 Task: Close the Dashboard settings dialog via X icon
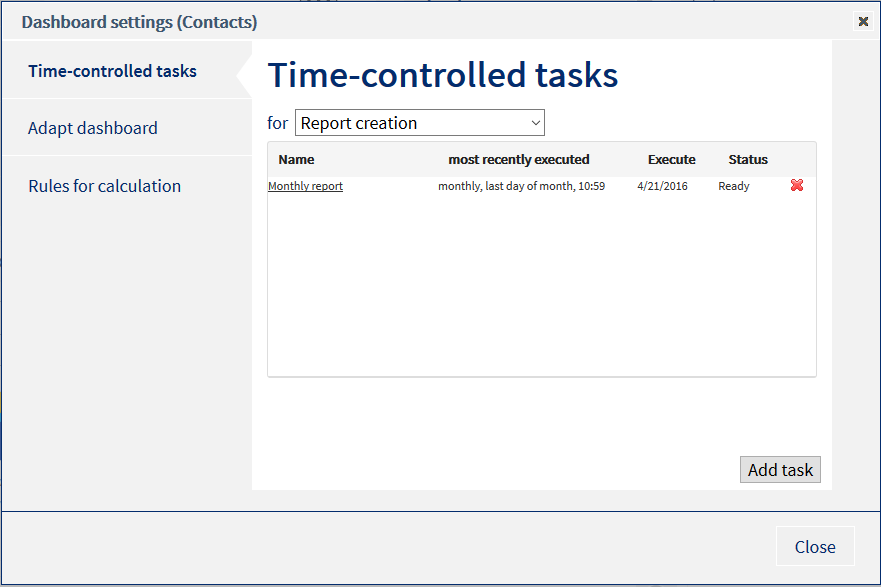(x=863, y=21)
